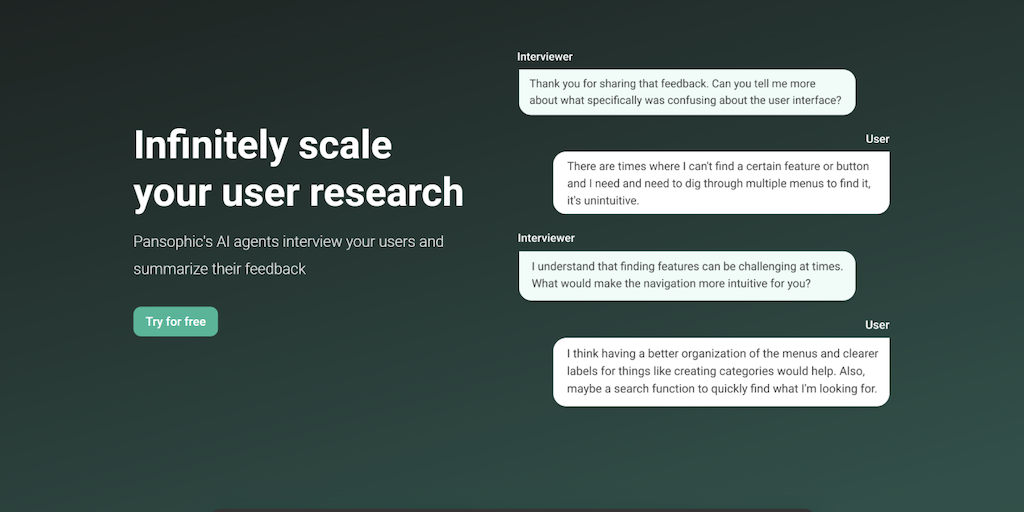
Task: Select the "I think having a better organization" bubble
Action: [721, 371]
